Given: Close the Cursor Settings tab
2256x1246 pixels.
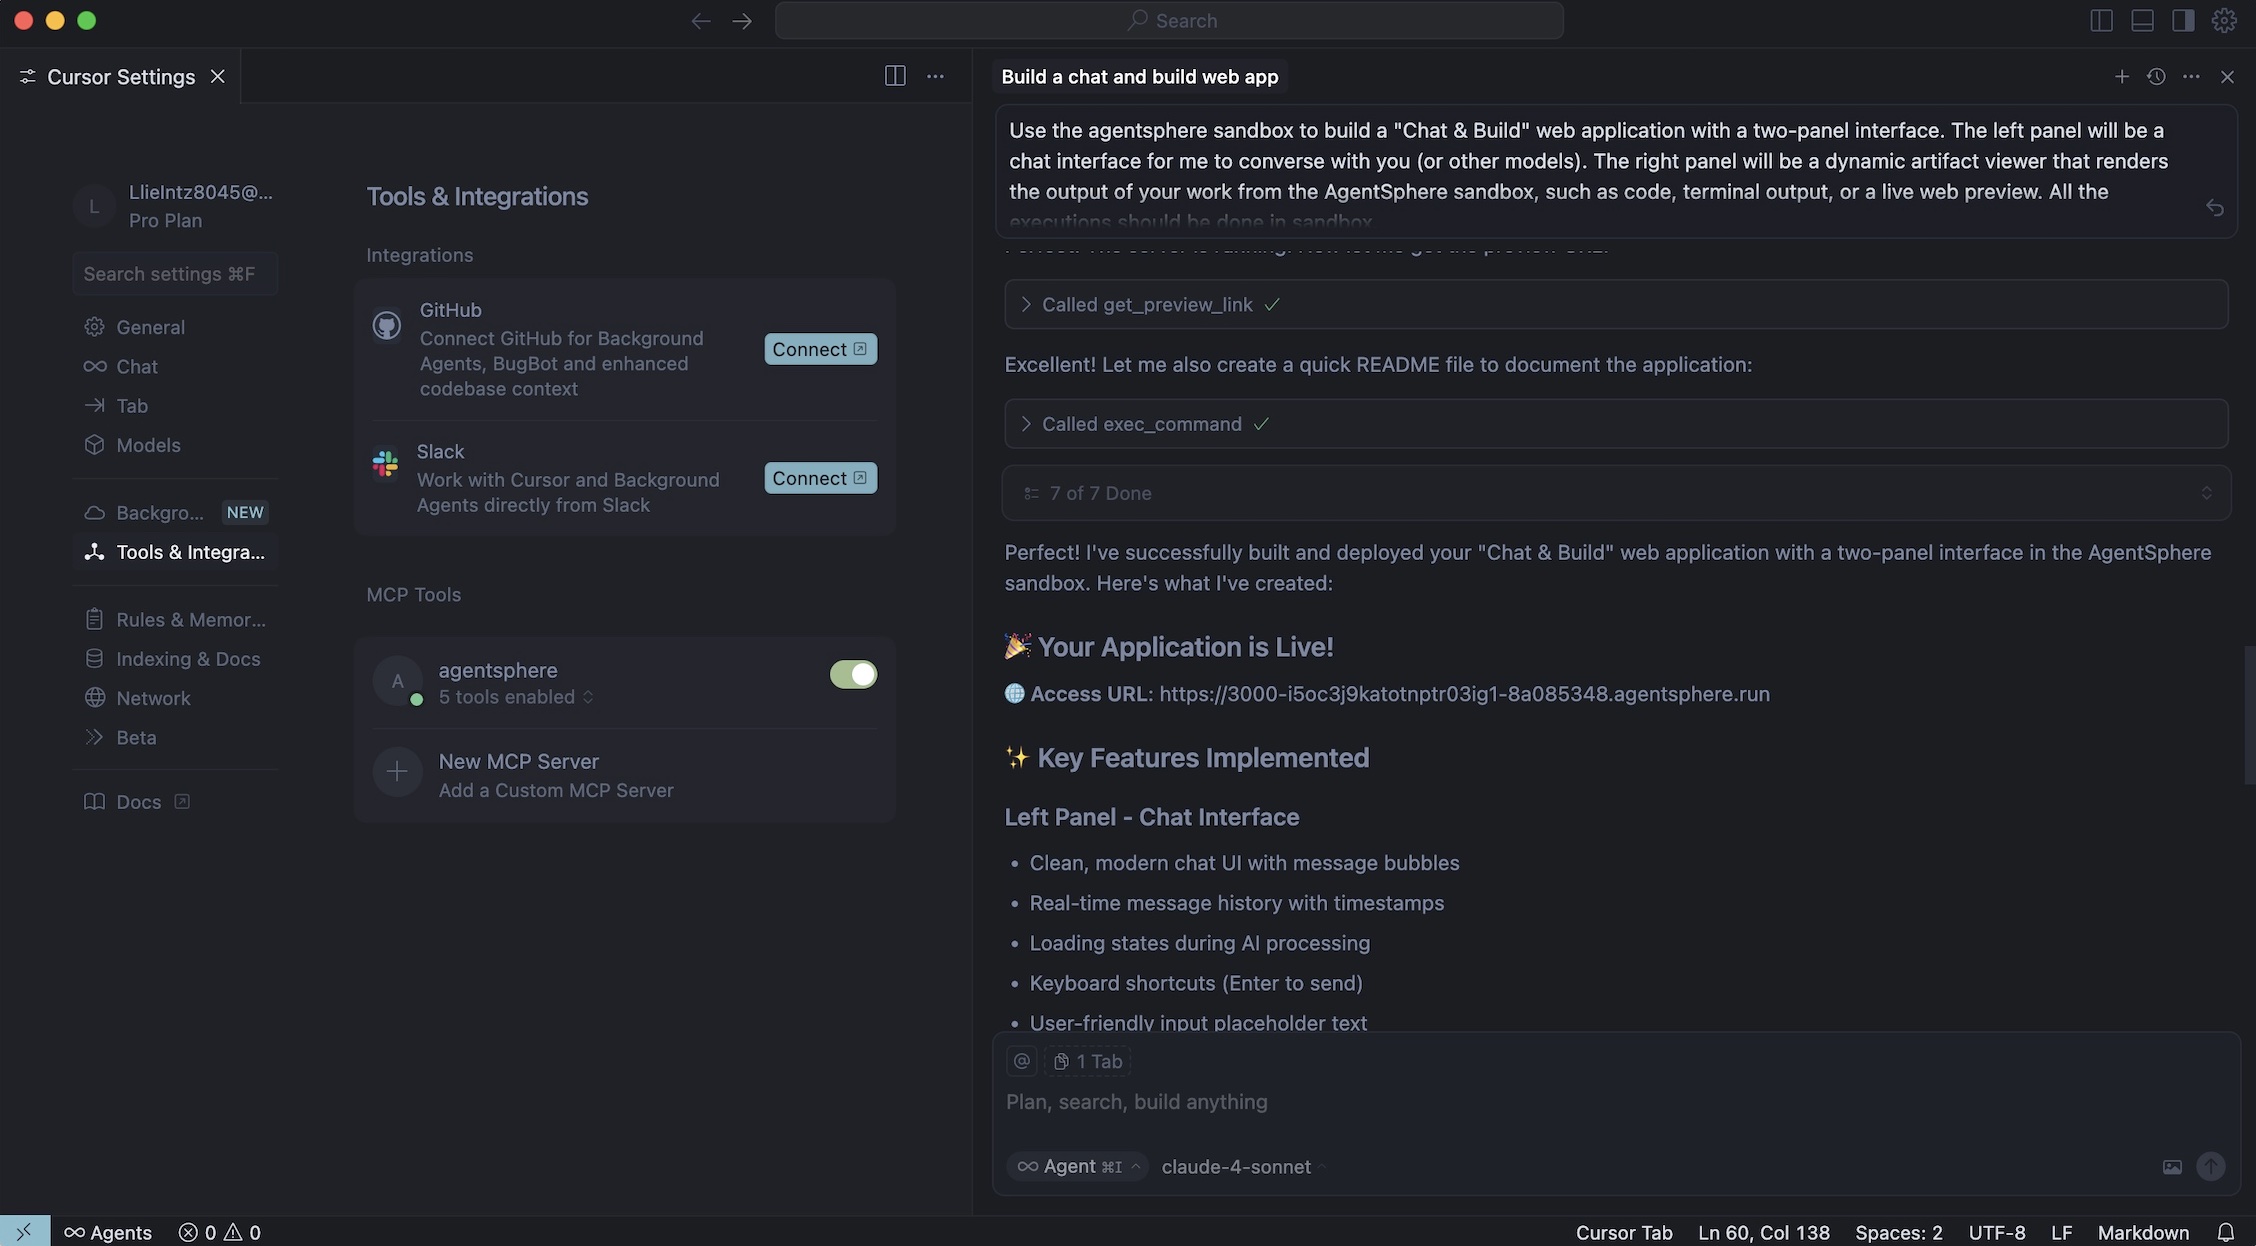Looking at the screenshot, I should [x=217, y=76].
